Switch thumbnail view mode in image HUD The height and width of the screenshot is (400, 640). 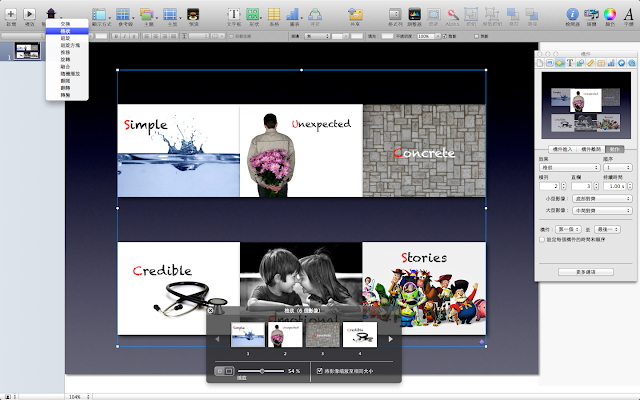[224, 371]
